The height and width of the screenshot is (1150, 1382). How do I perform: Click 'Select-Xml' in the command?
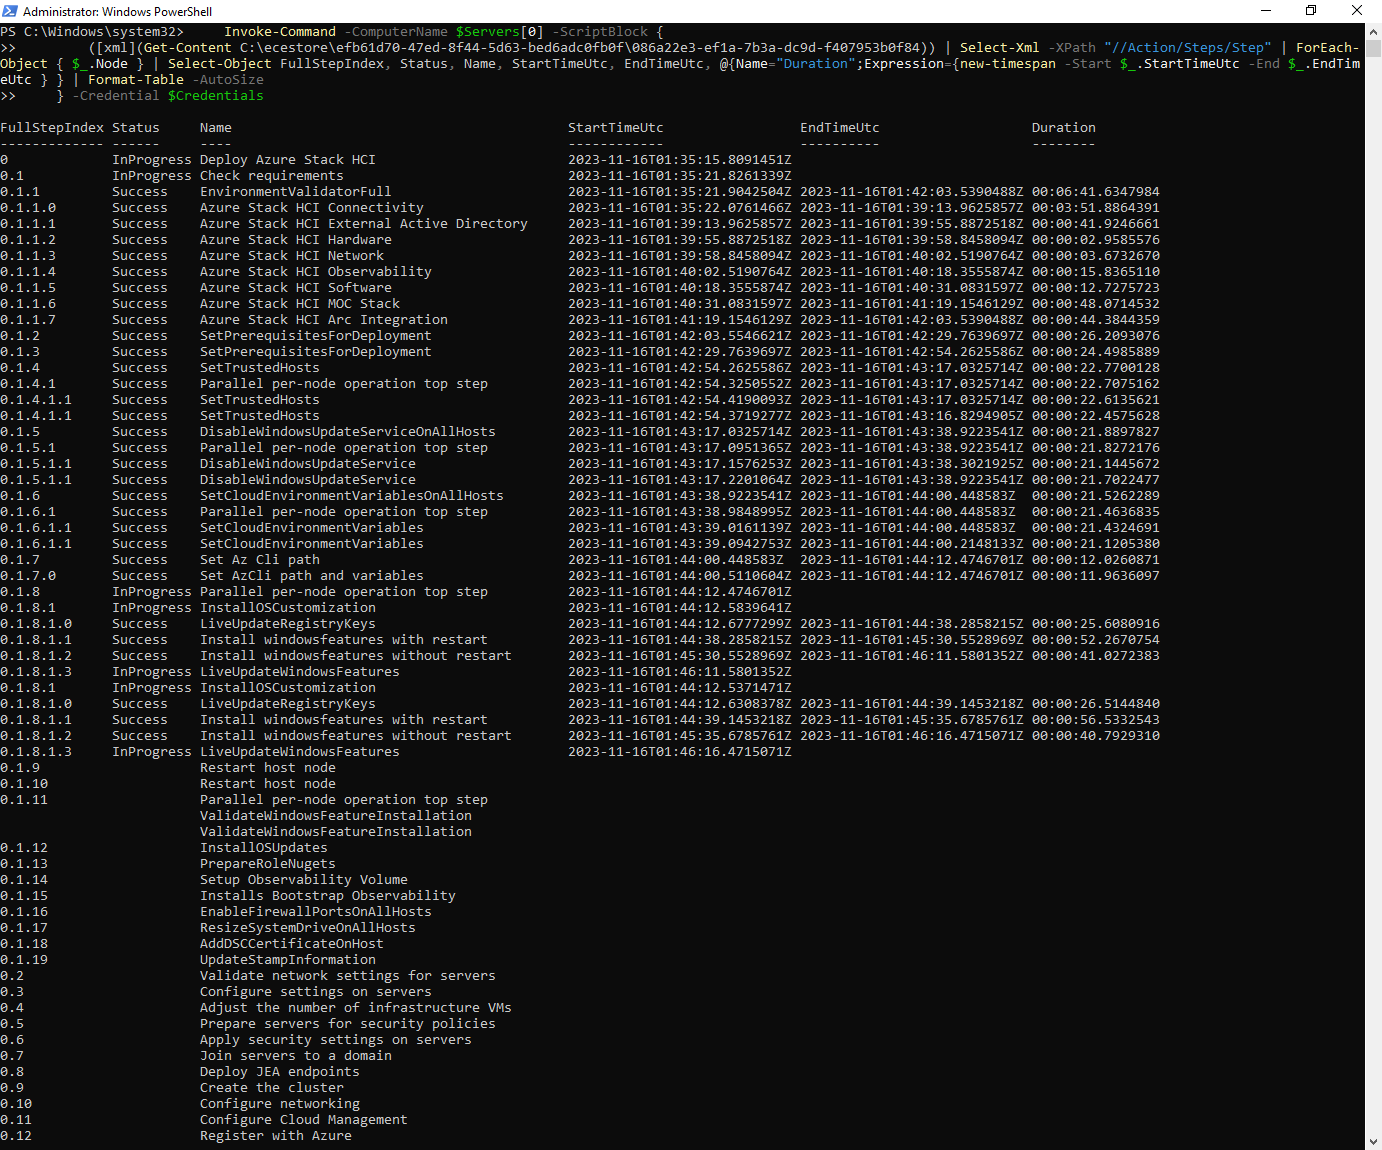(1000, 48)
